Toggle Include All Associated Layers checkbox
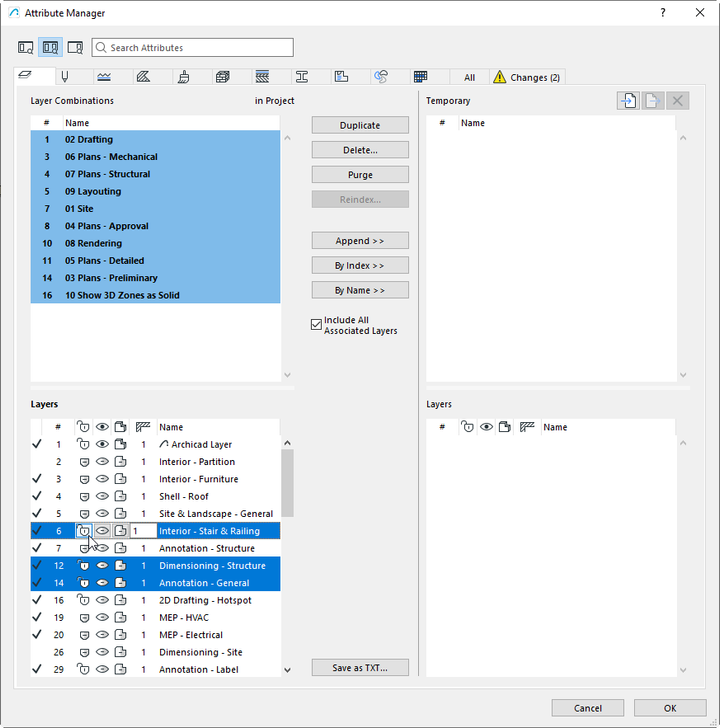The width and height of the screenshot is (720, 728). 316,324
